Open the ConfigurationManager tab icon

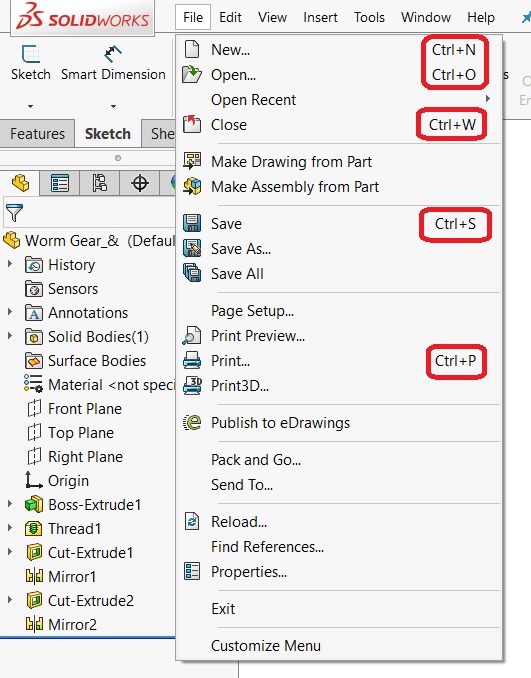tap(99, 183)
